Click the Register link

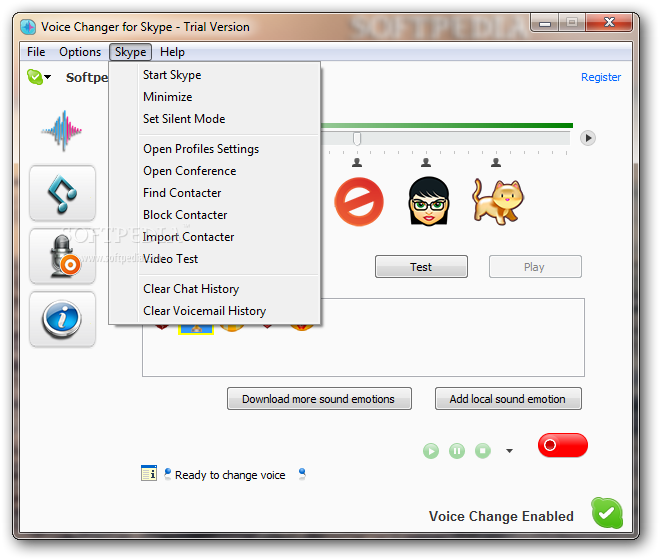[x=601, y=77]
